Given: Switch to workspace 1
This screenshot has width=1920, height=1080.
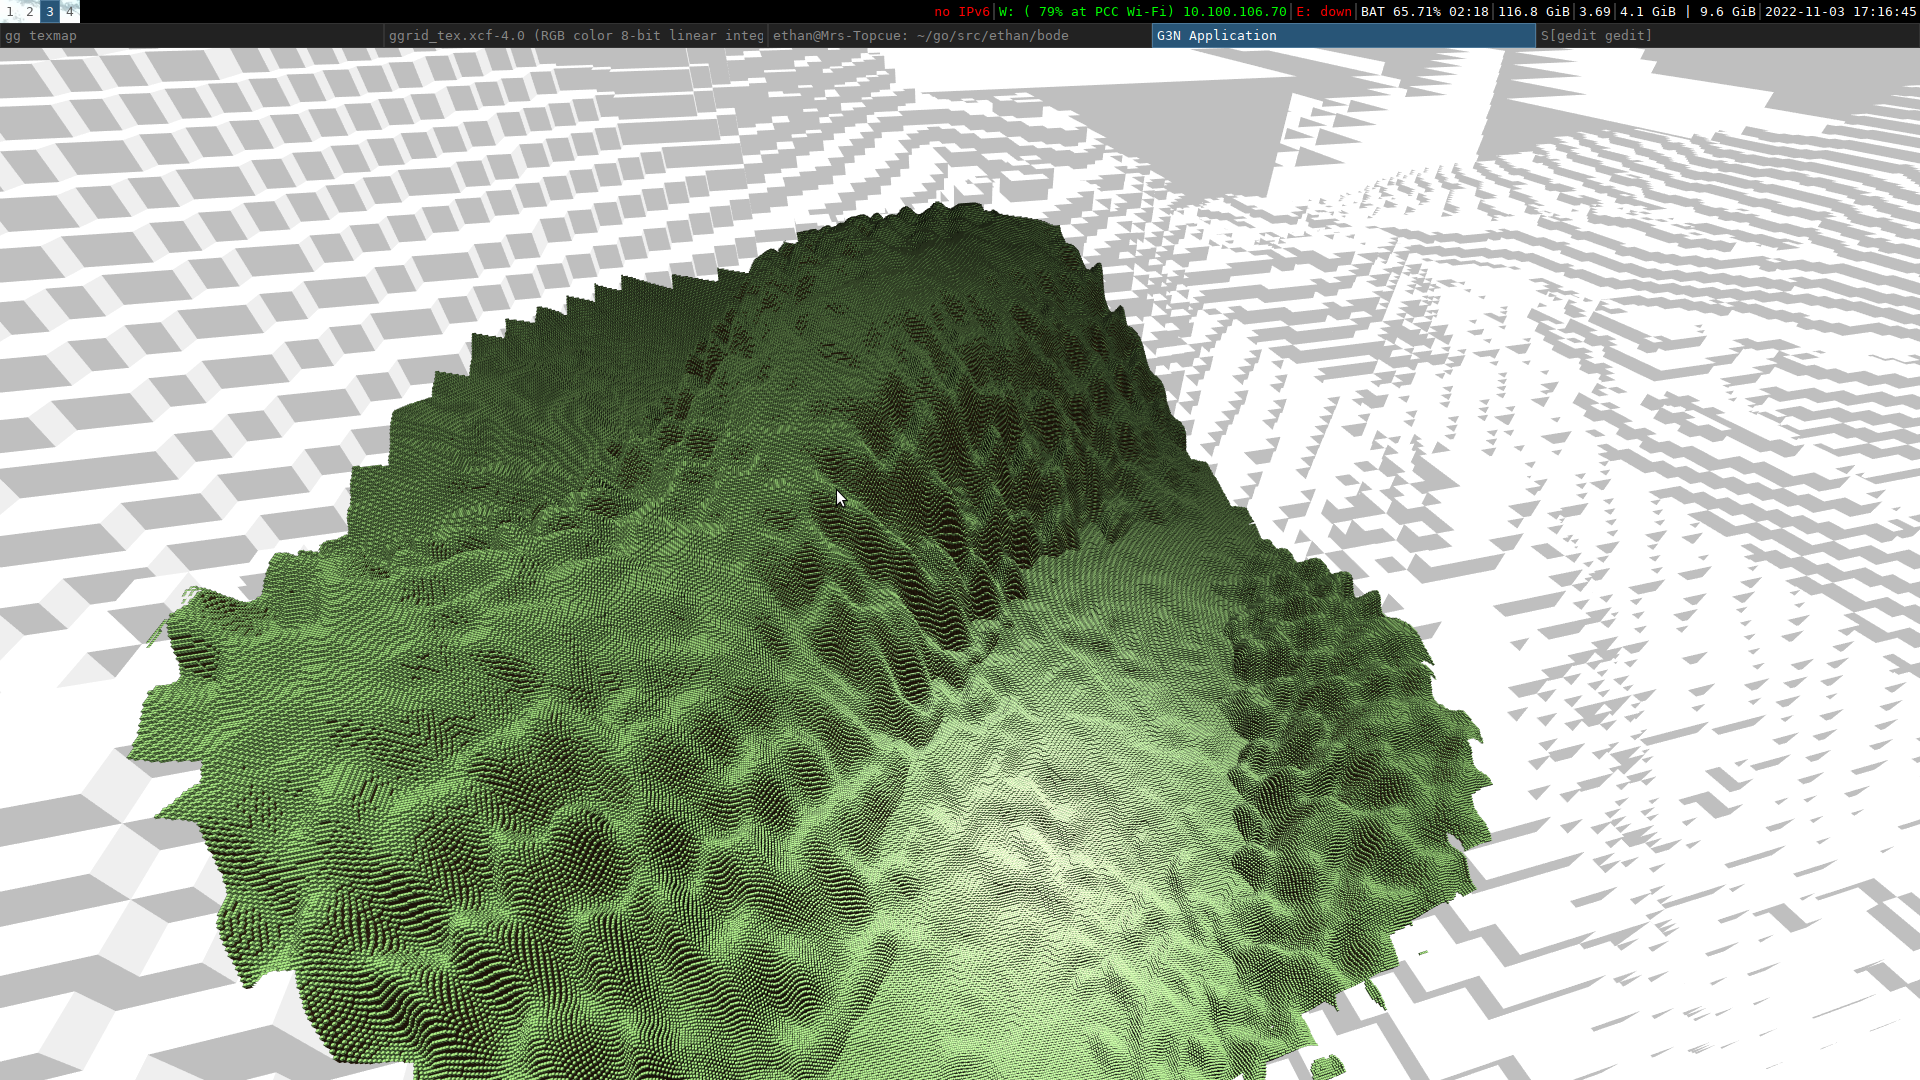Looking at the screenshot, I should coord(10,12).
